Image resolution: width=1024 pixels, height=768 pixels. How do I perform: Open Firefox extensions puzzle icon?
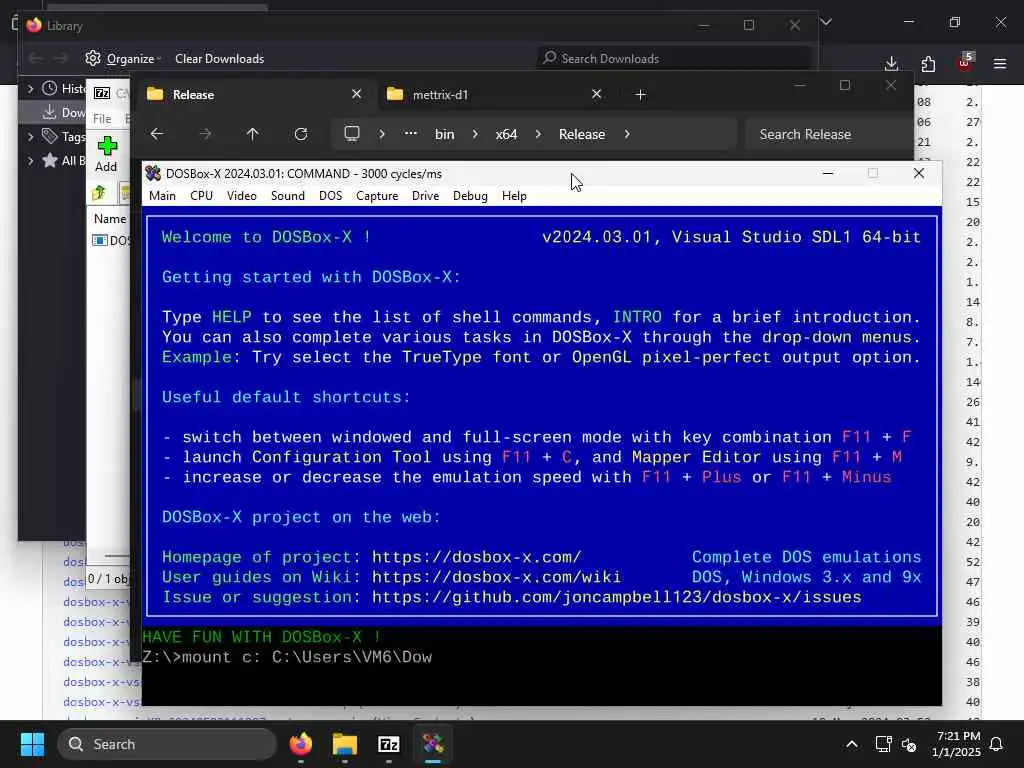click(928, 63)
